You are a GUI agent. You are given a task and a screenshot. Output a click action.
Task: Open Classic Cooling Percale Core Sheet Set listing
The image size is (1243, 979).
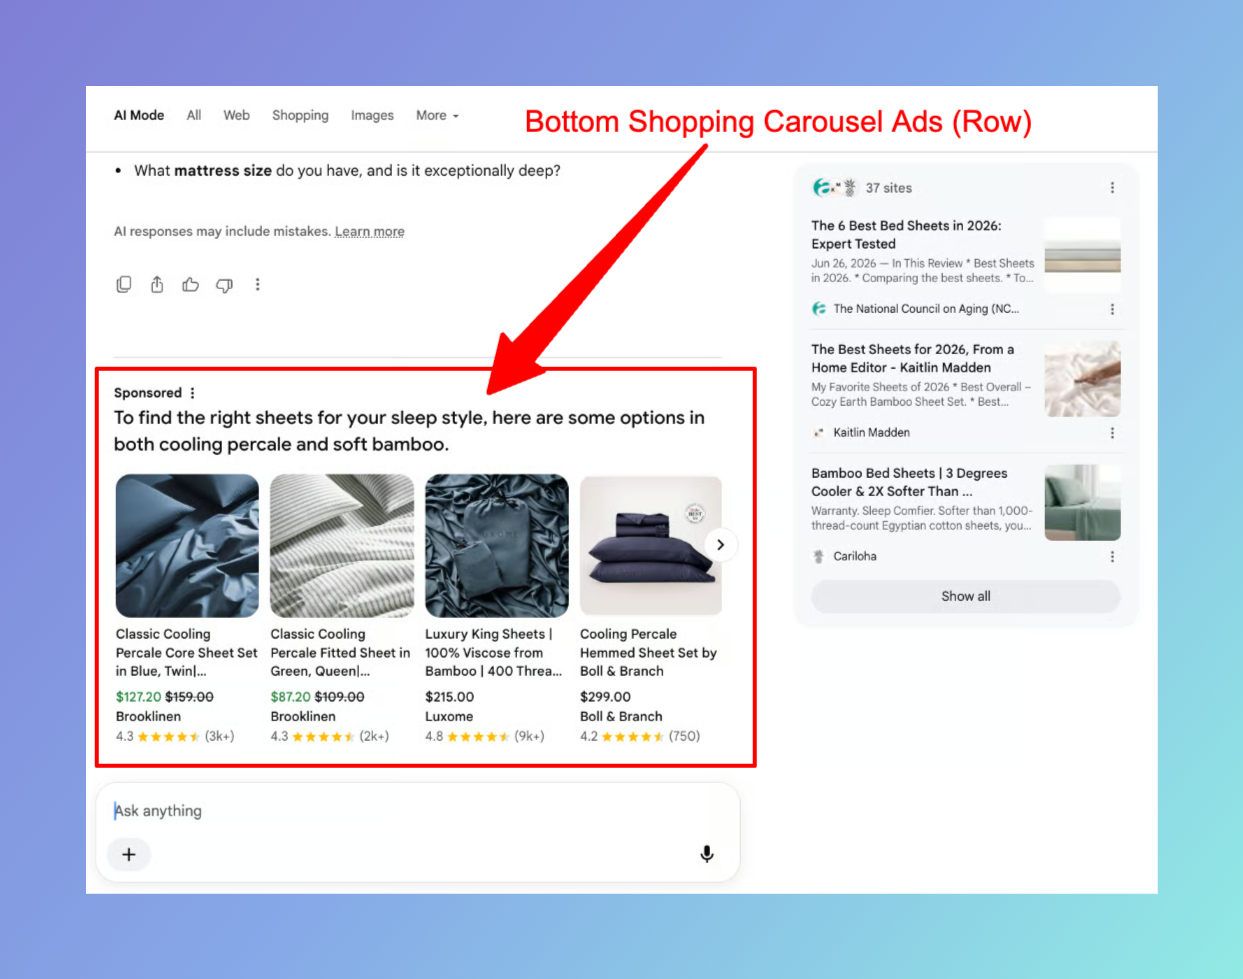pyautogui.click(x=187, y=653)
